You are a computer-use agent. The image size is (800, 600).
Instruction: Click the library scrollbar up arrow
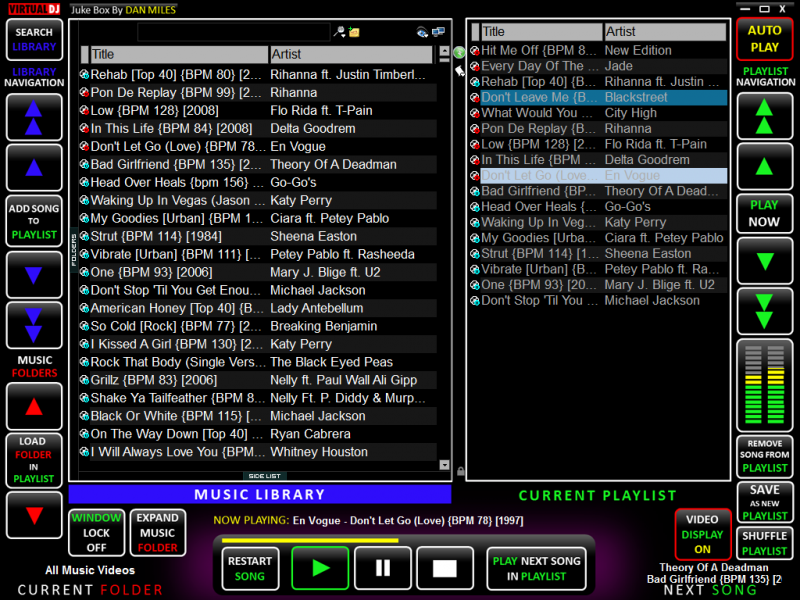444,51
